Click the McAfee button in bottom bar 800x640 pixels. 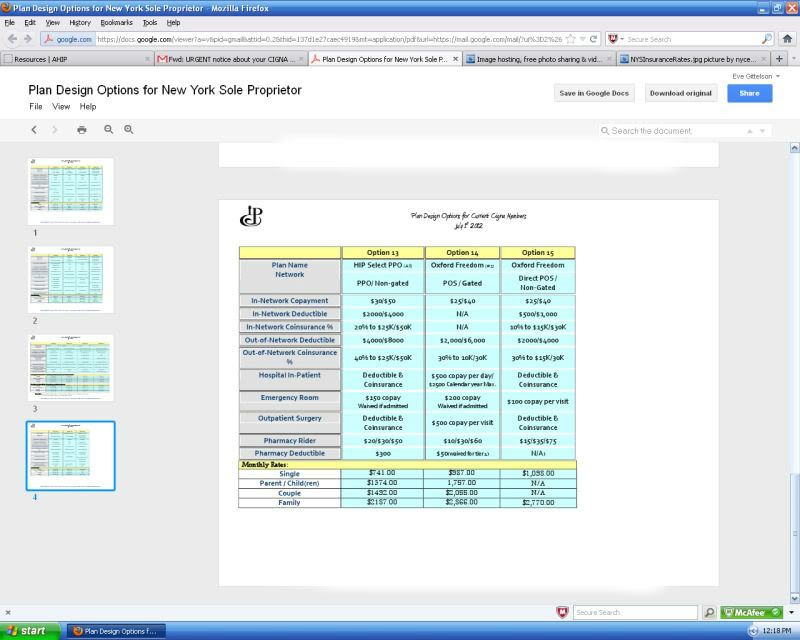(752, 612)
